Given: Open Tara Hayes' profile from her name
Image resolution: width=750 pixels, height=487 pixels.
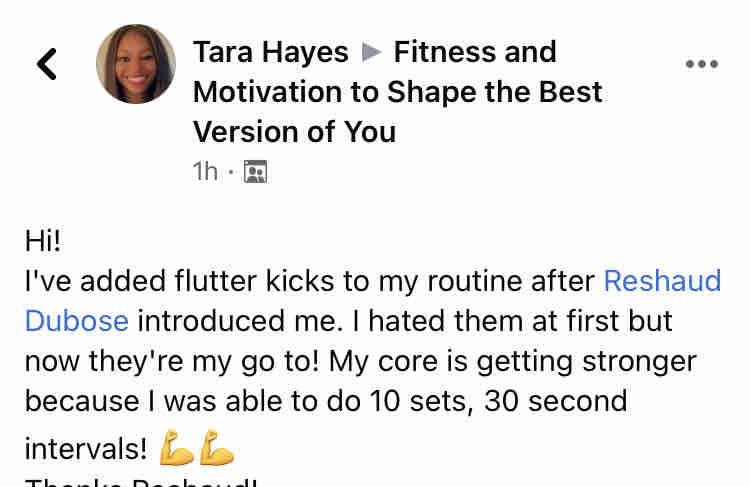Looking at the screenshot, I should pyautogui.click(x=271, y=52).
